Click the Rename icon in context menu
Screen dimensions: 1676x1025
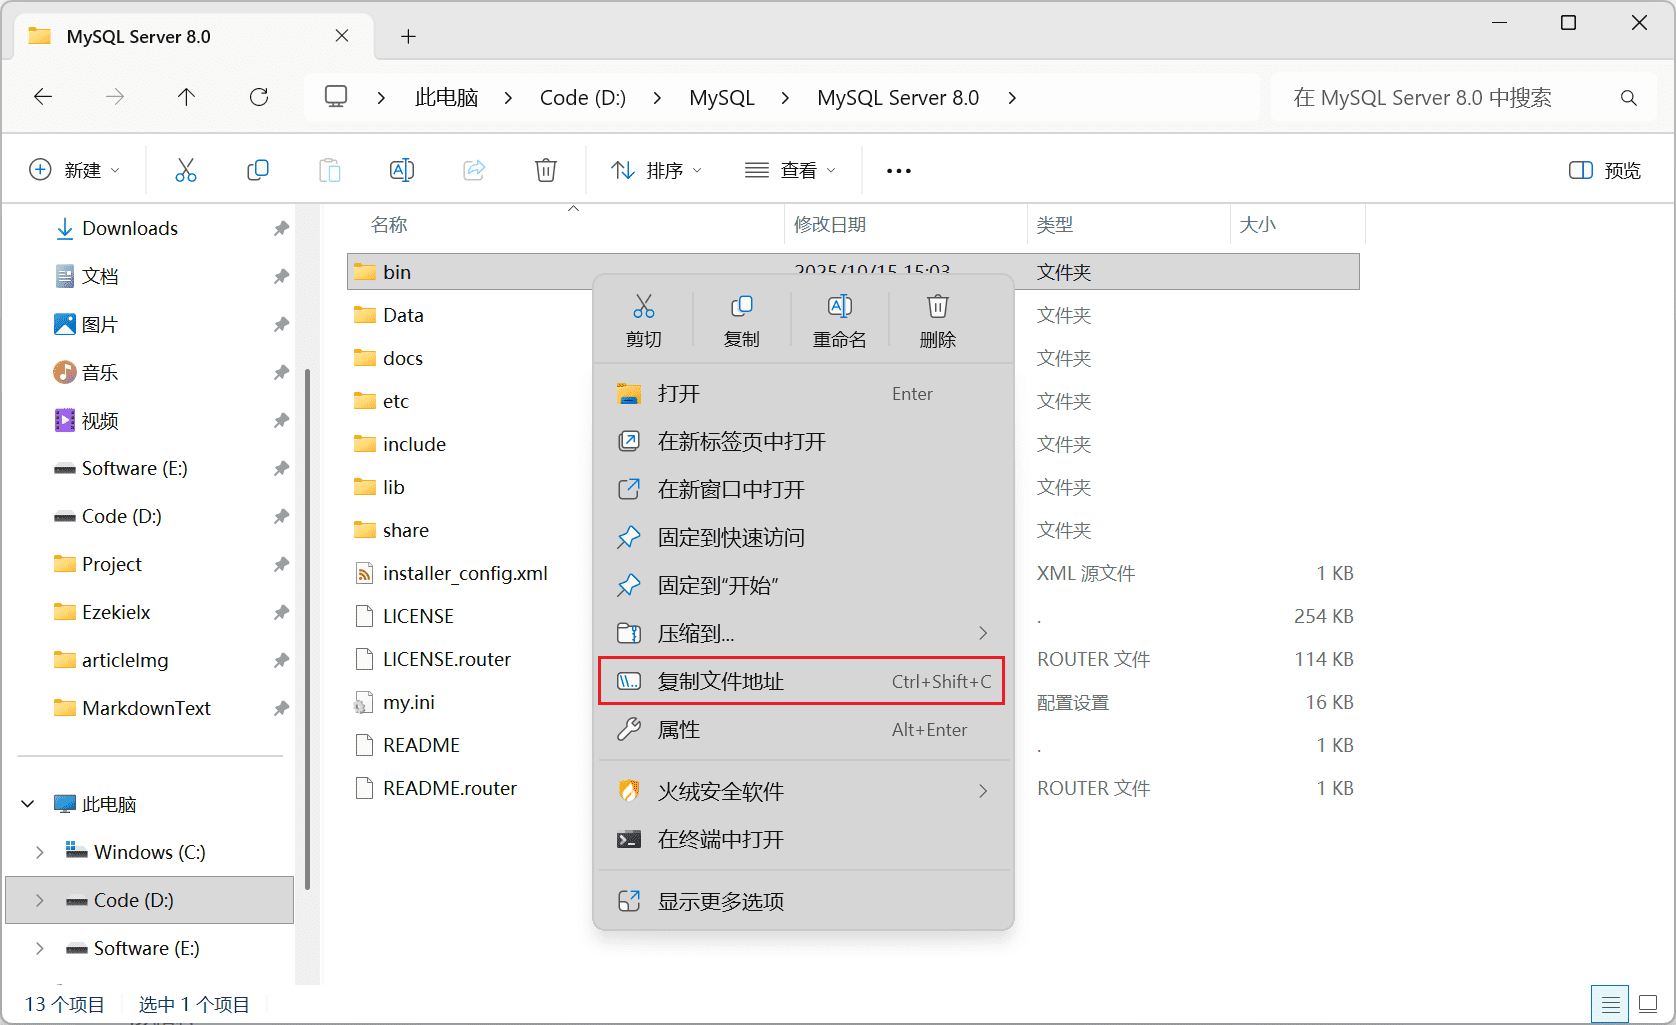839,320
